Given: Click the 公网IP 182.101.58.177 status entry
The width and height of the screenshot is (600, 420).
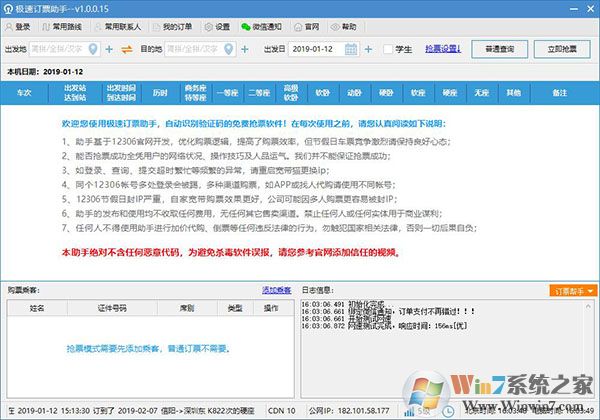Looking at the screenshot, I should point(349,411).
